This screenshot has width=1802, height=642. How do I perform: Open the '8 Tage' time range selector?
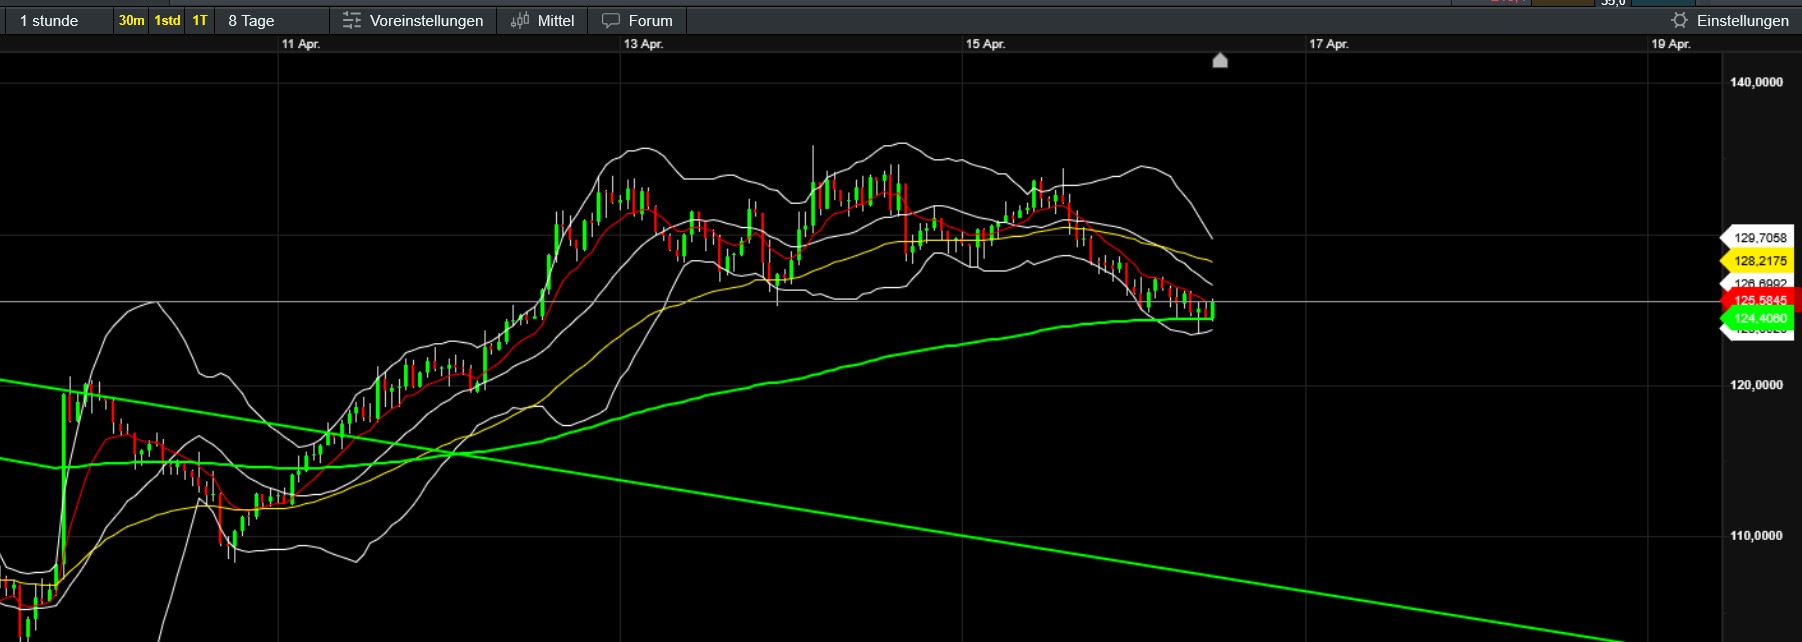(x=271, y=20)
